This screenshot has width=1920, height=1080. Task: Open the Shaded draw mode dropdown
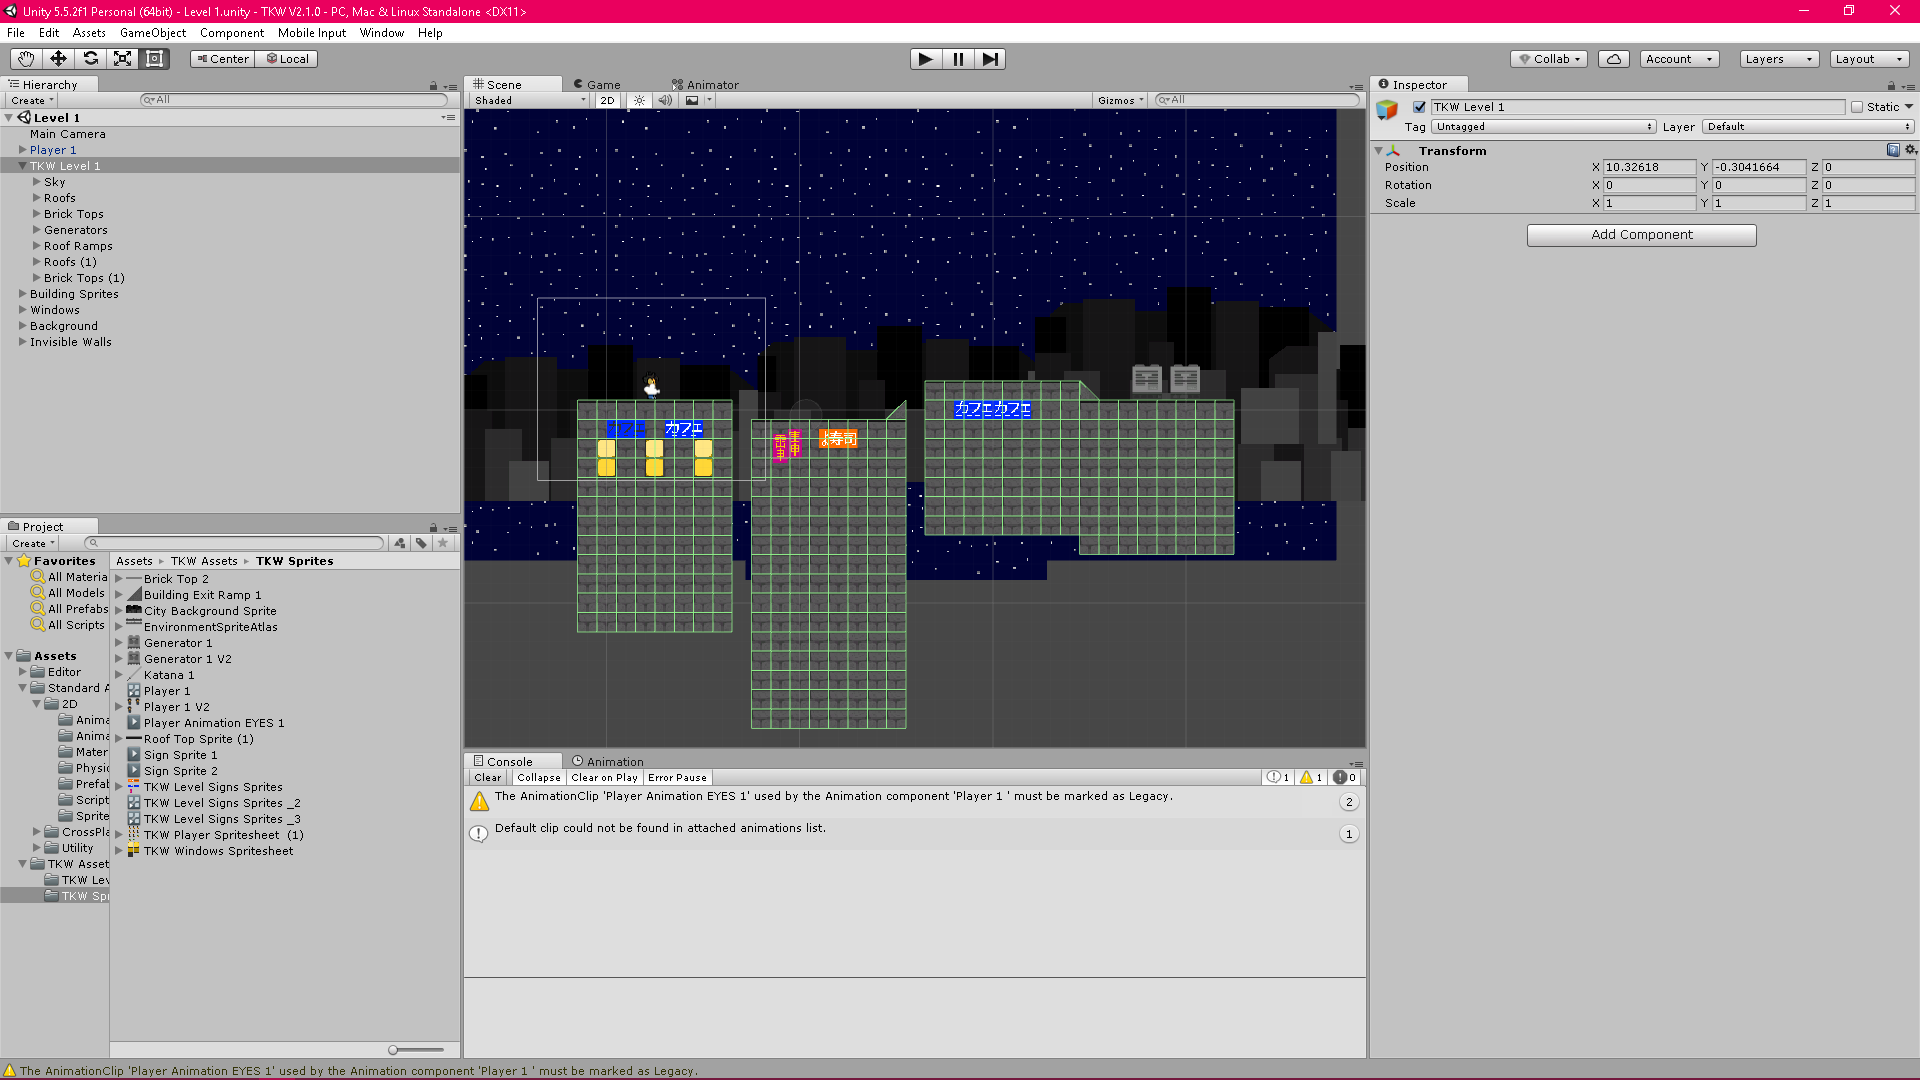(x=527, y=100)
